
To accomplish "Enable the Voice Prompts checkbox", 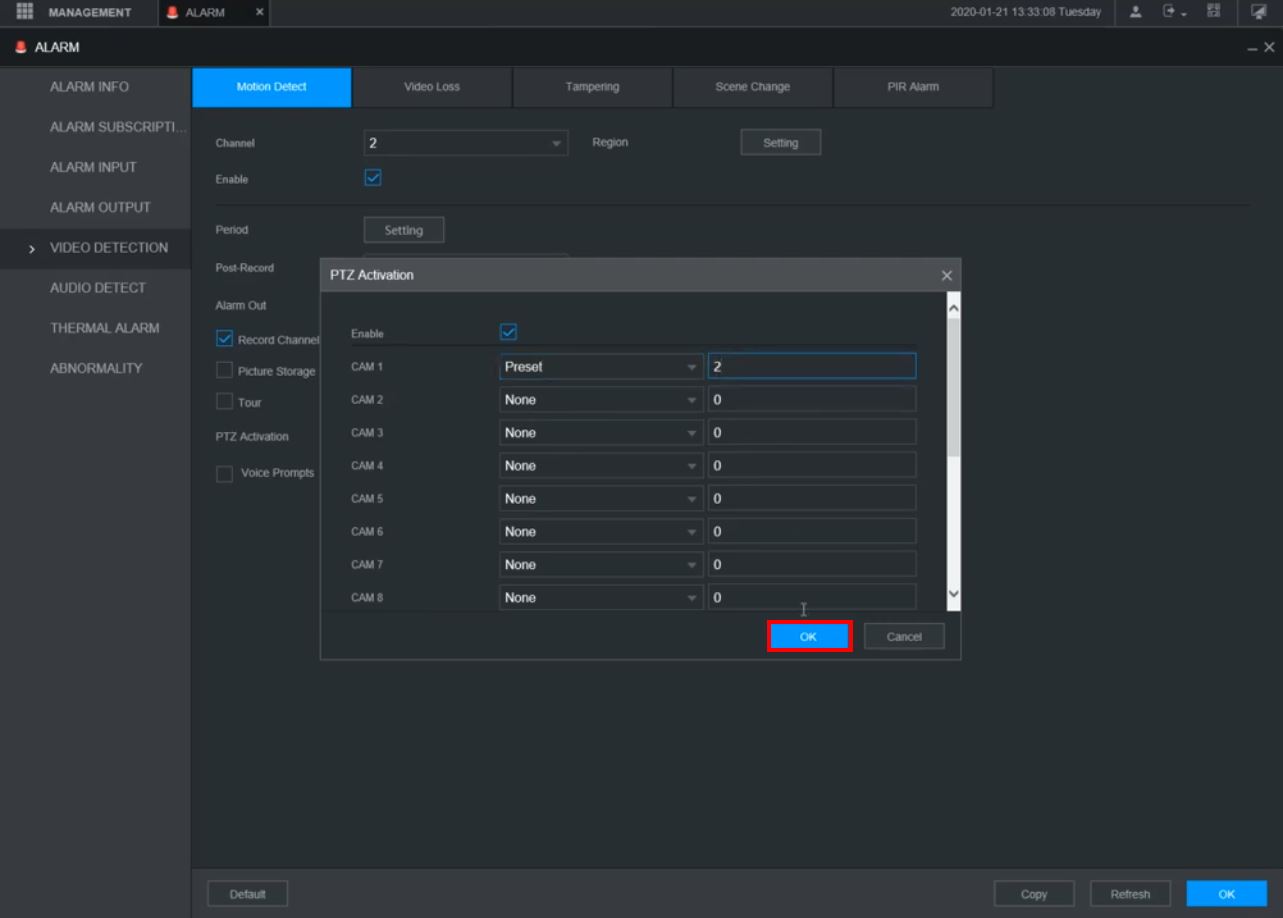I will tap(225, 473).
